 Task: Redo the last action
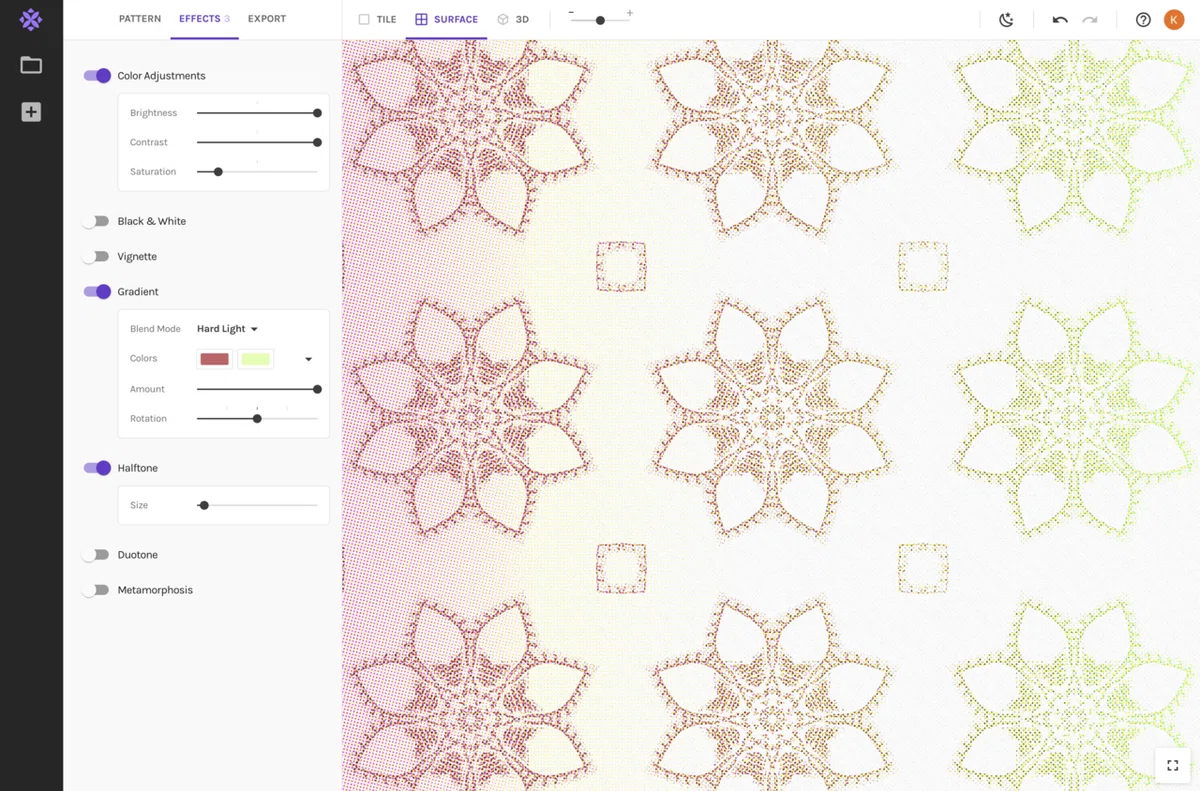point(1090,20)
